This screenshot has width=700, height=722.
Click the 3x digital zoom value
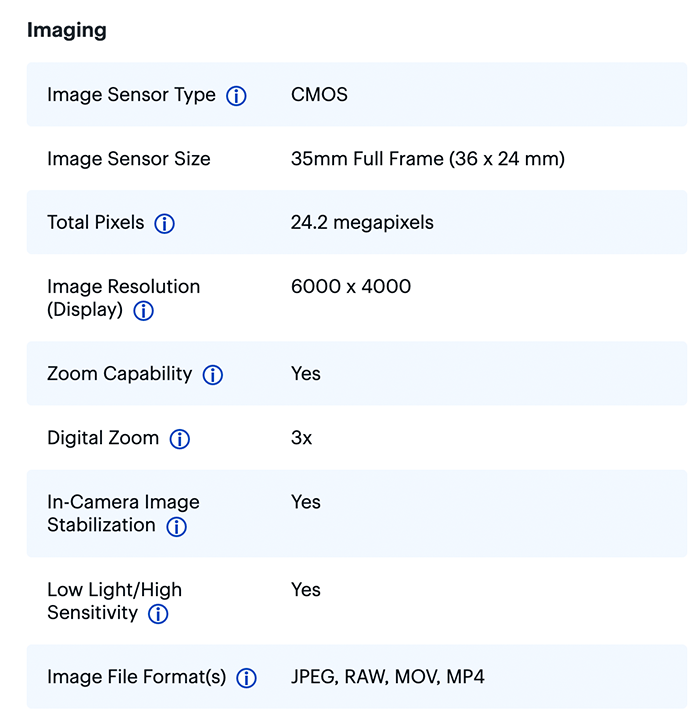301,438
